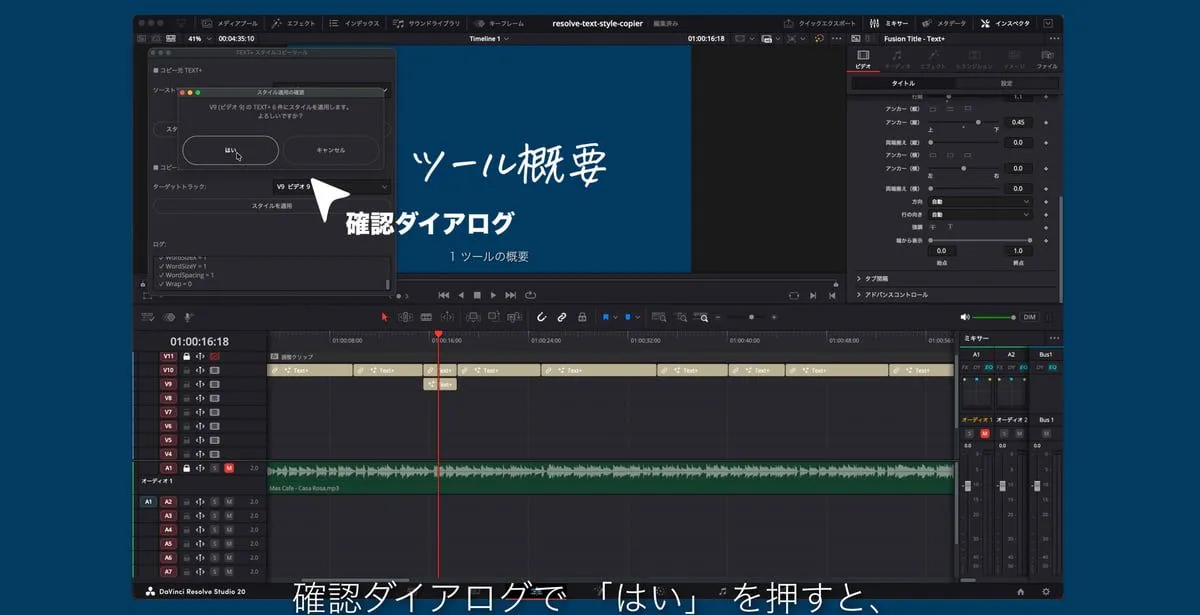Switch to the 設定 tab in inspector
This screenshot has height=615, width=1200.
point(1006,83)
